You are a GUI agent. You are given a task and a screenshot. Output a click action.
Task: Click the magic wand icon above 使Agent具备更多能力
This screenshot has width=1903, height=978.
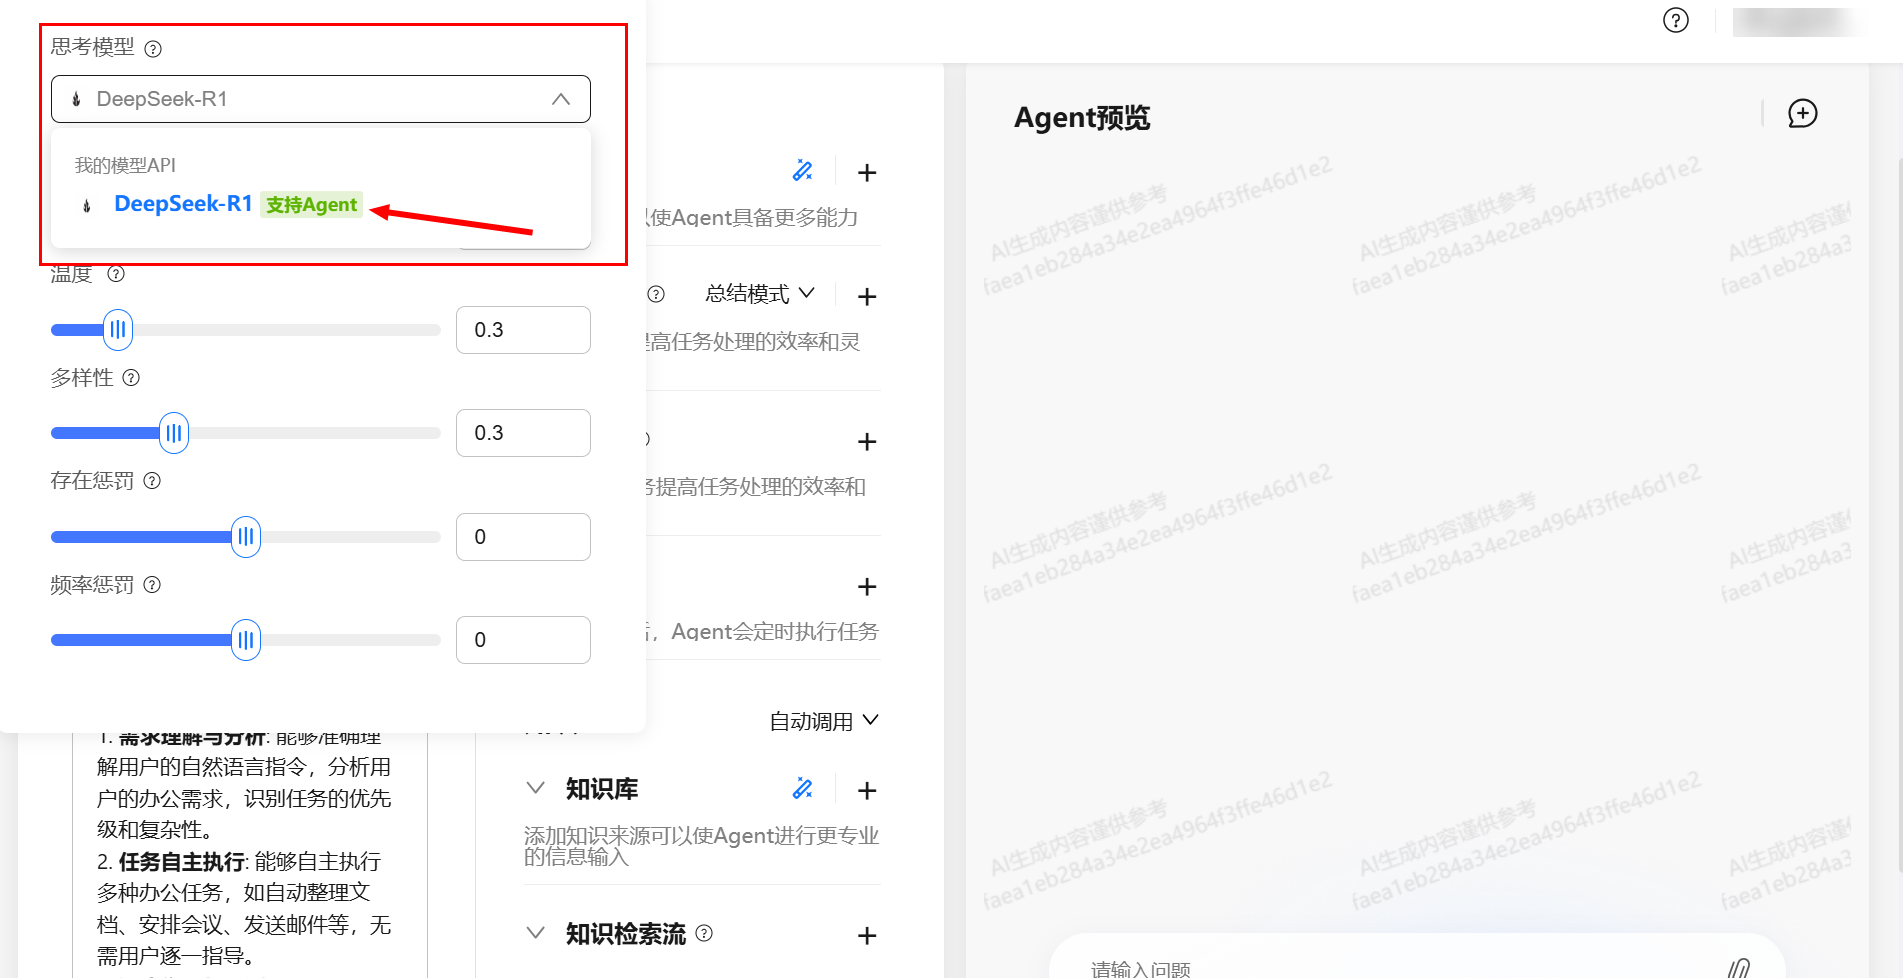point(802,171)
